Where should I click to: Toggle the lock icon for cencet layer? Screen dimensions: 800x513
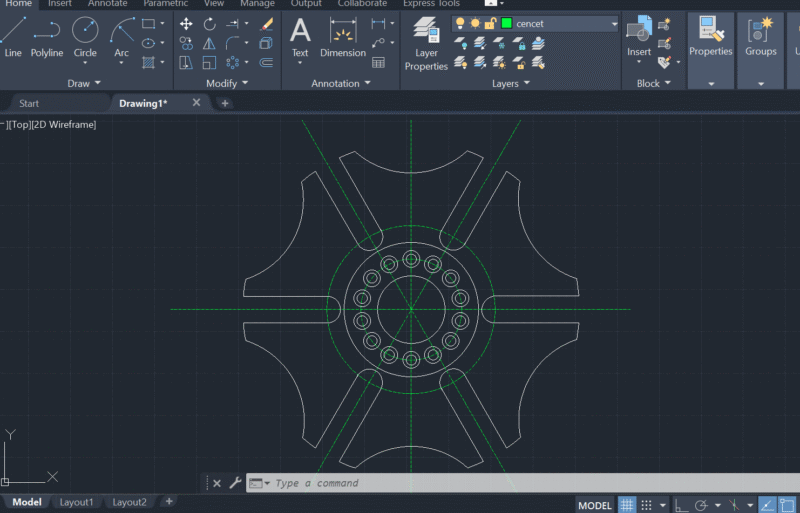(490, 23)
